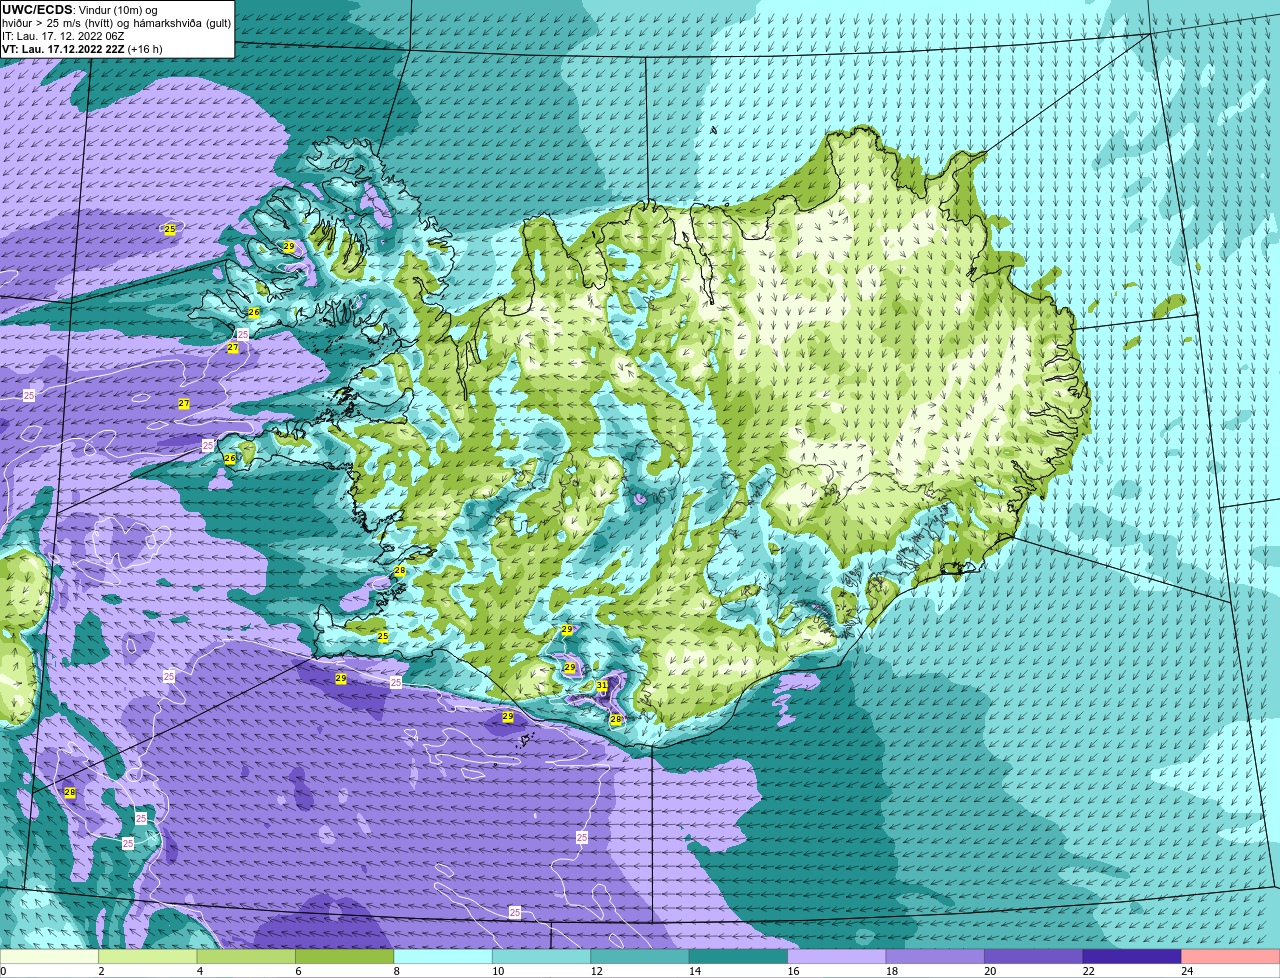Click the legend tick label 6
Image resolution: width=1280 pixels, height=978 pixels.
click(x=297, y=970)
